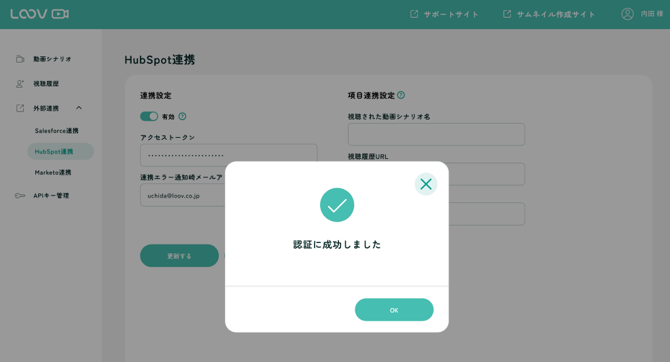This screenshot has width=670, height=362.
Task: Click the external icon beside サポートサイト
Action: click(414, 14)
